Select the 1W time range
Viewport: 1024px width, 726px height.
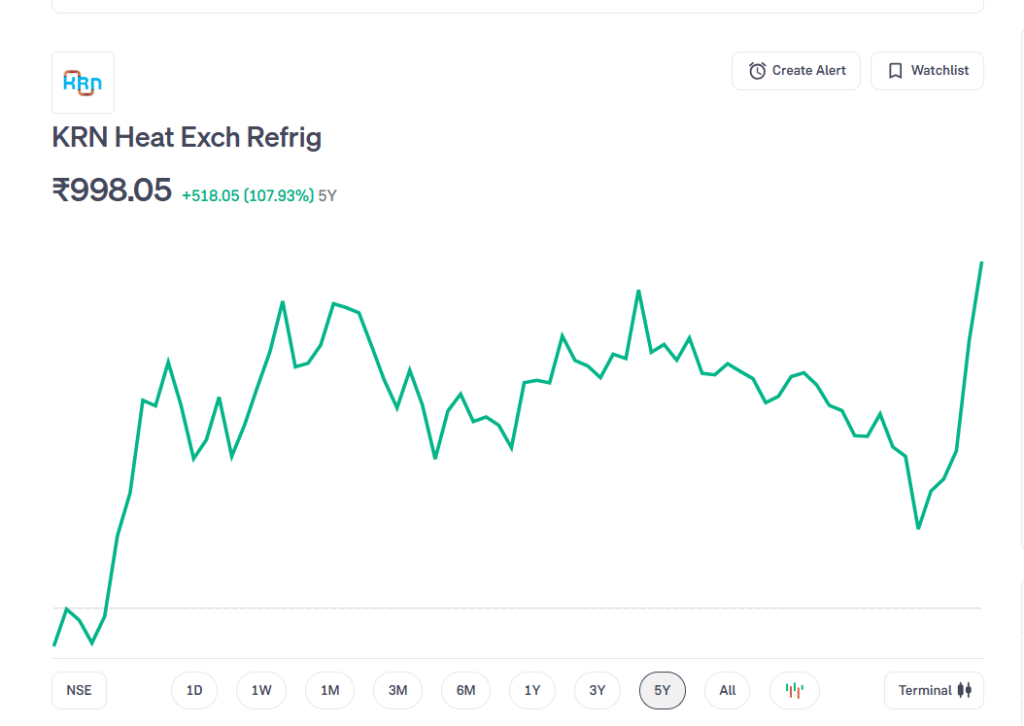tap(261, 690)
